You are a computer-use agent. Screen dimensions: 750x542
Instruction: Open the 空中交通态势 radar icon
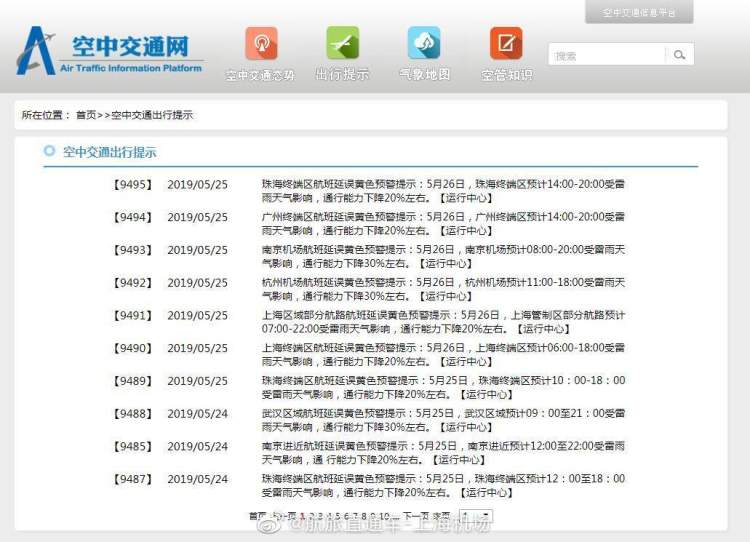click(261, 45)
